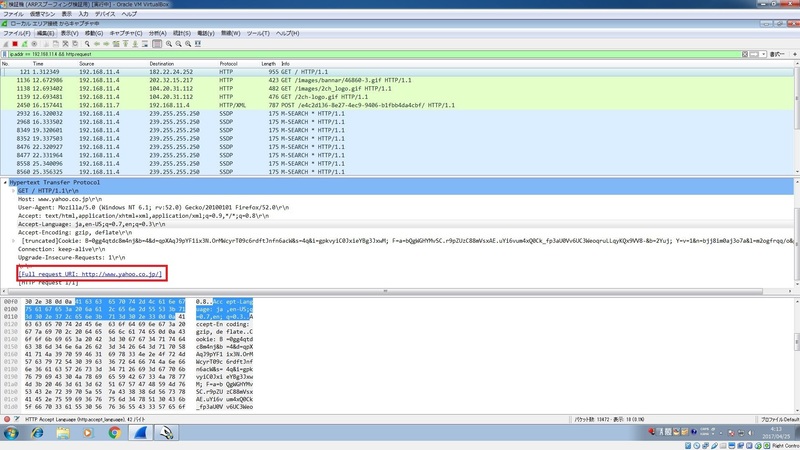Restart the current capture
Viewport: 800px width, 450px height.
24,44
